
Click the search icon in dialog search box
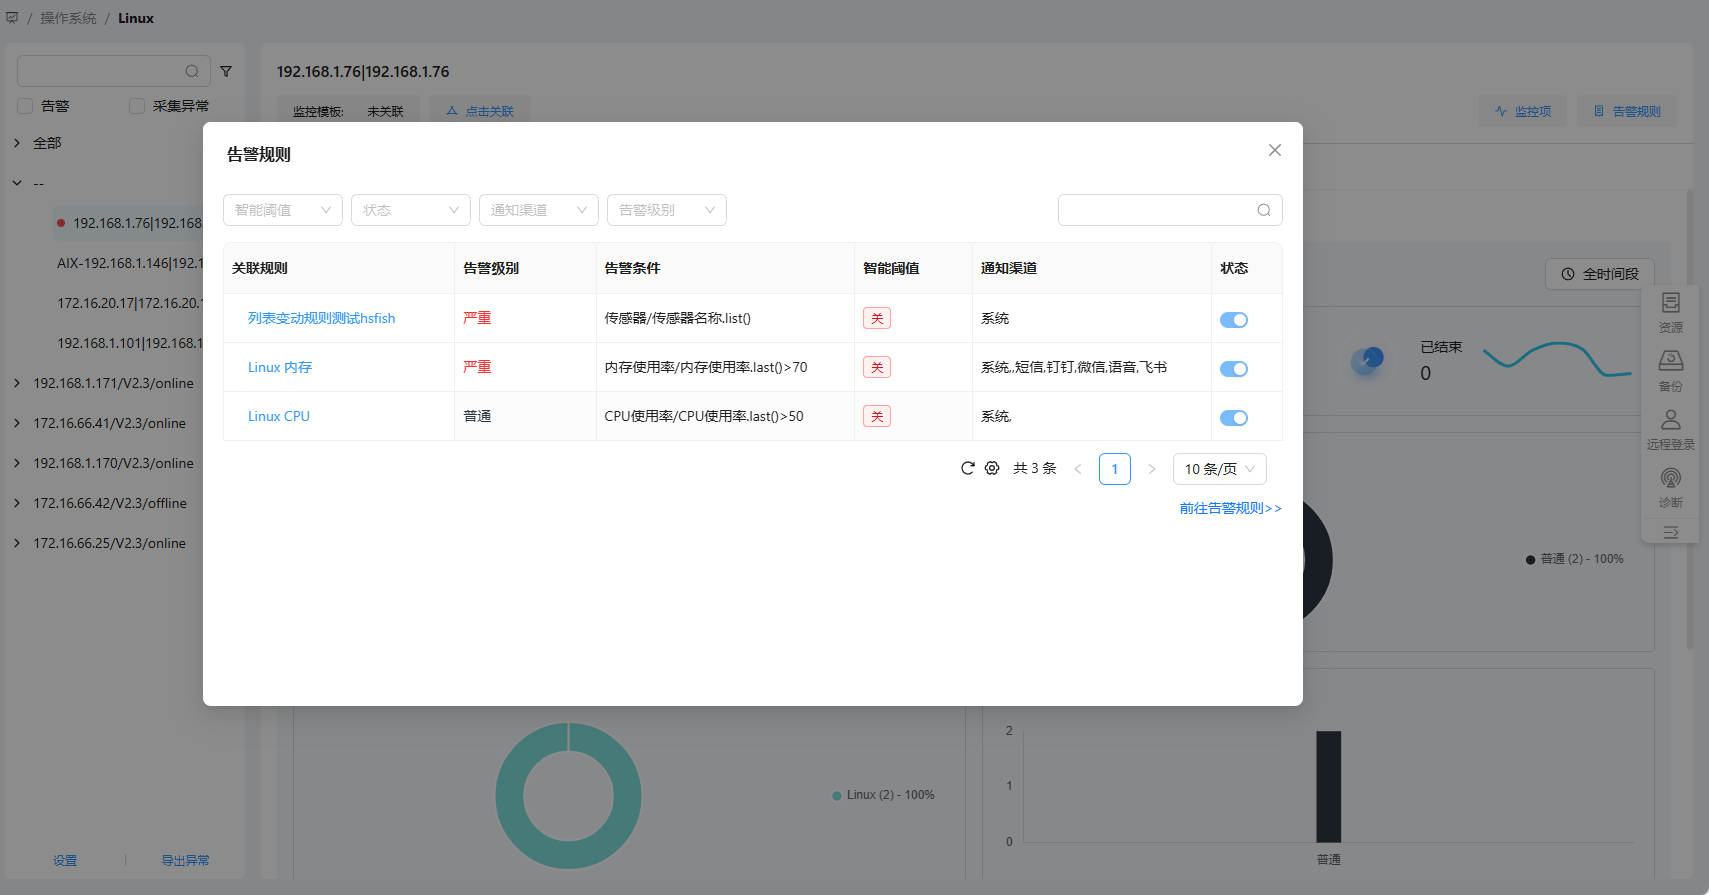coord(1264,210)
